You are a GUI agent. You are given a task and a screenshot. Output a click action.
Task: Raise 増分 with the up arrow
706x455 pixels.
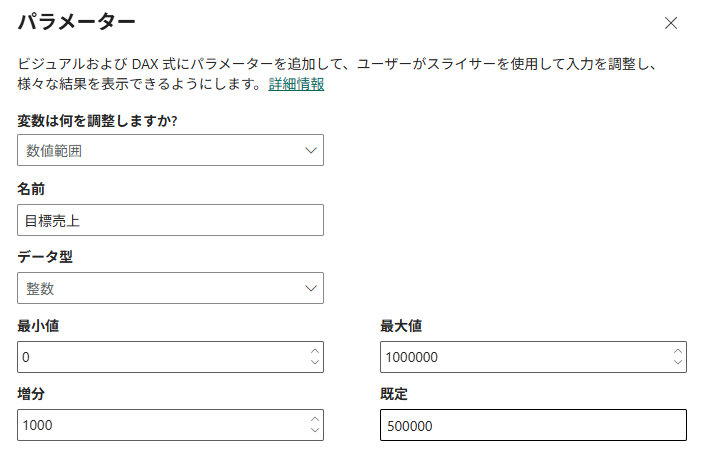pyautogui.click(x=315, y=419)
